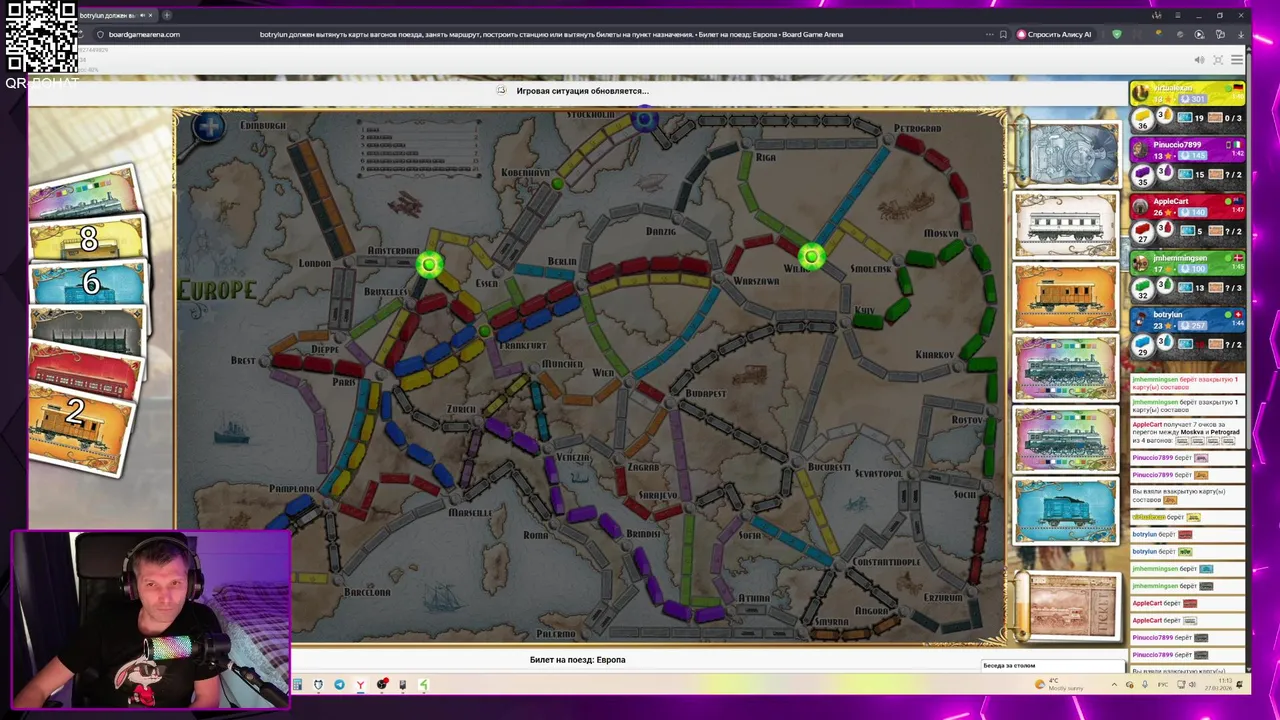1280x720 pixels.
Task: Open the Board Game Arena hamburger menu
Action: [1237, 60]
